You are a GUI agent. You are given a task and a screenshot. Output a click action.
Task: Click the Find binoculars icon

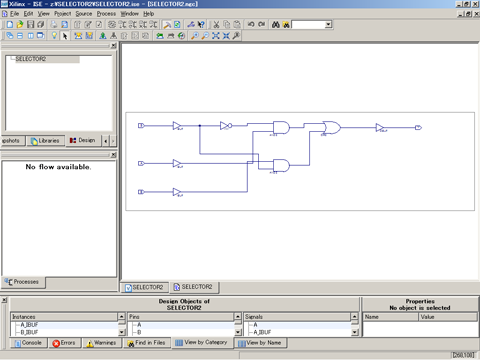(276, 24)
